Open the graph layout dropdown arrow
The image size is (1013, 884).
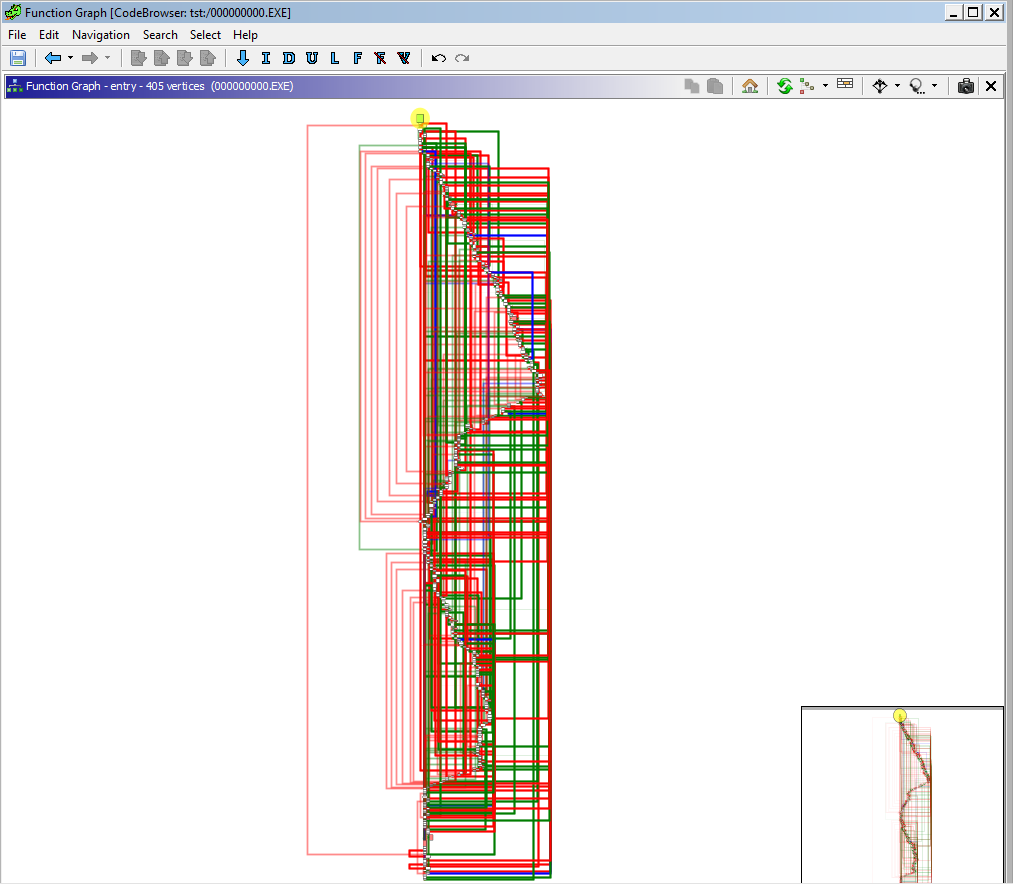[825, 86]
